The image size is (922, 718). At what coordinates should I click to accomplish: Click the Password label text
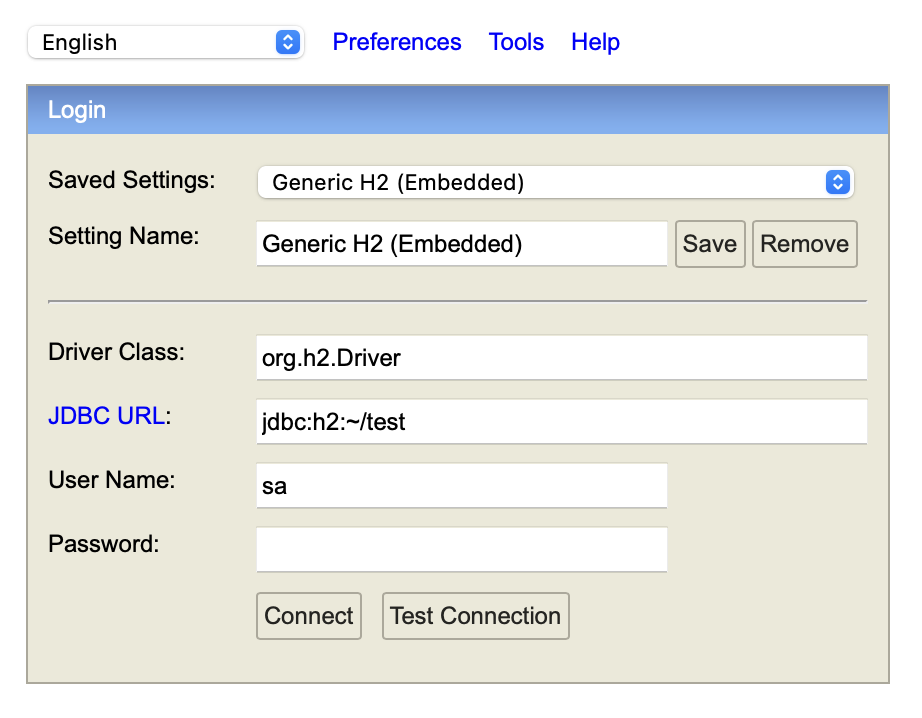point(103,544)
